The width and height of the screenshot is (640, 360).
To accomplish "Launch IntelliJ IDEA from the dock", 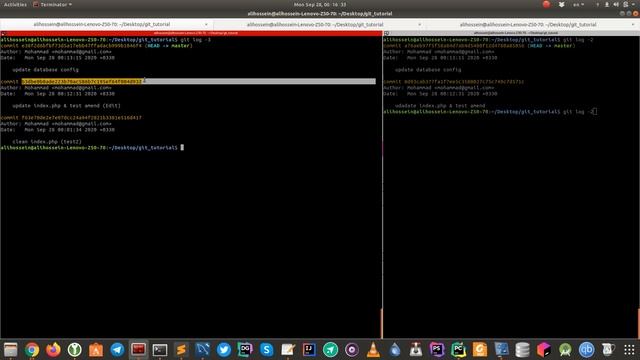I will 309,349.
